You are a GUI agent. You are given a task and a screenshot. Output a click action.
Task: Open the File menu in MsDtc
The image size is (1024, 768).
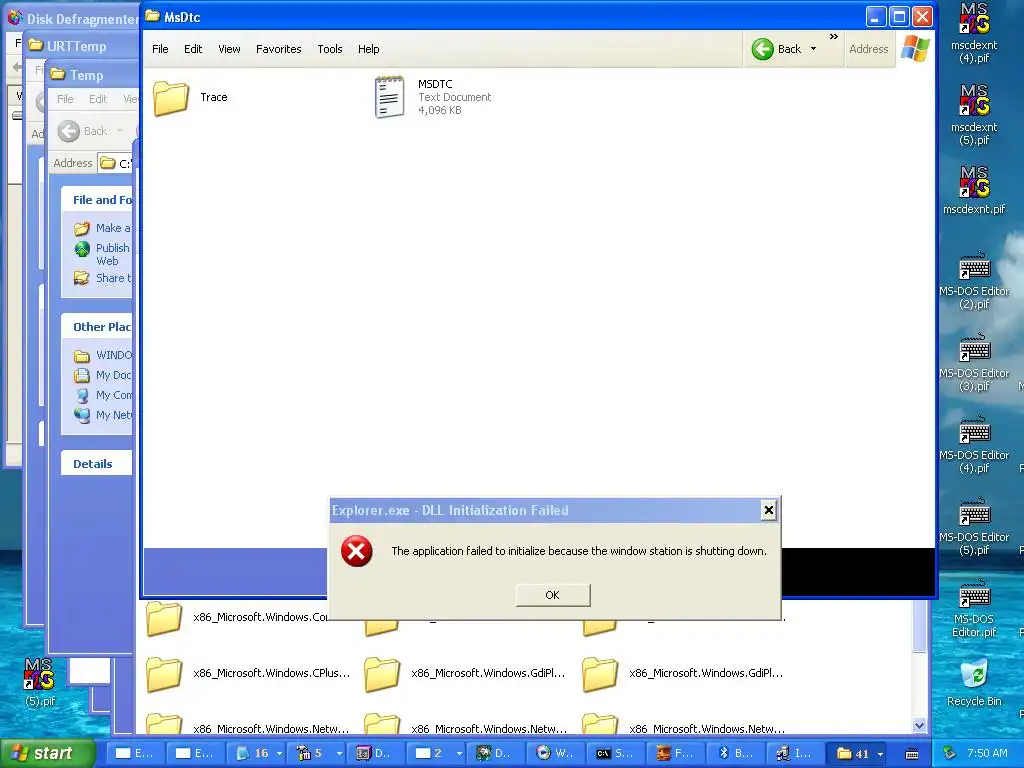[160, 49]
